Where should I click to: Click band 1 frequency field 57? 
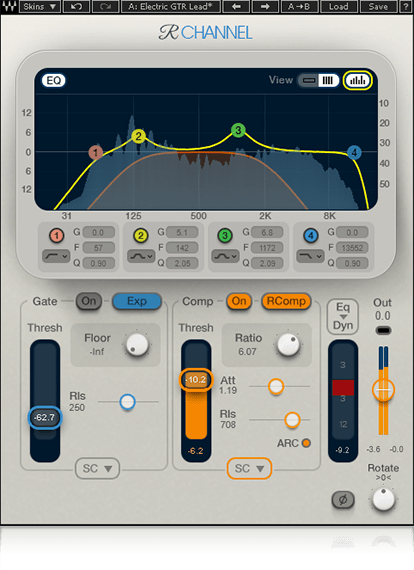coord(99,248)
